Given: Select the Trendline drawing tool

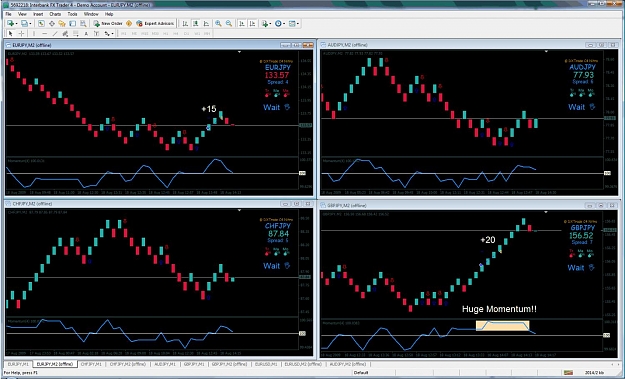Looking at the screenshot, I should pyautogui.click(x=55, y=33).
